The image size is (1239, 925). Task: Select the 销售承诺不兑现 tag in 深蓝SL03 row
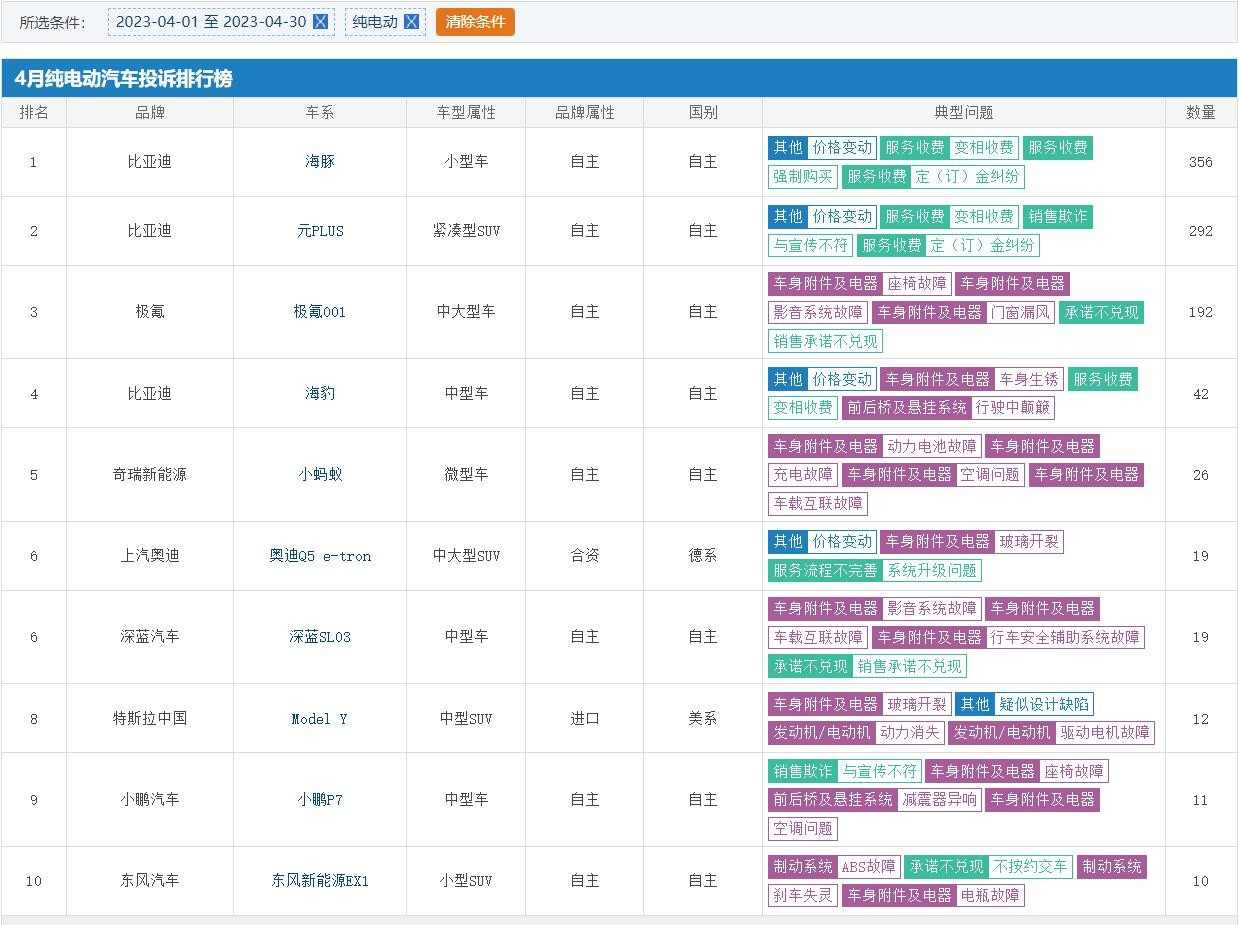point(910,666)
